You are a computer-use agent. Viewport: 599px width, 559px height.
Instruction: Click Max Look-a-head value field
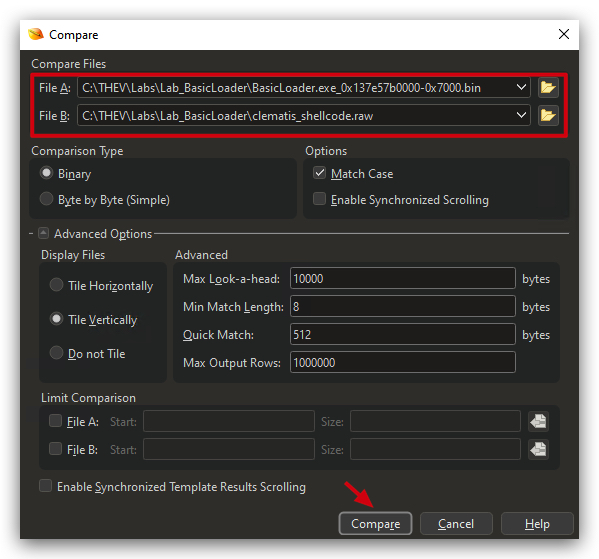(x=403, y=279)
